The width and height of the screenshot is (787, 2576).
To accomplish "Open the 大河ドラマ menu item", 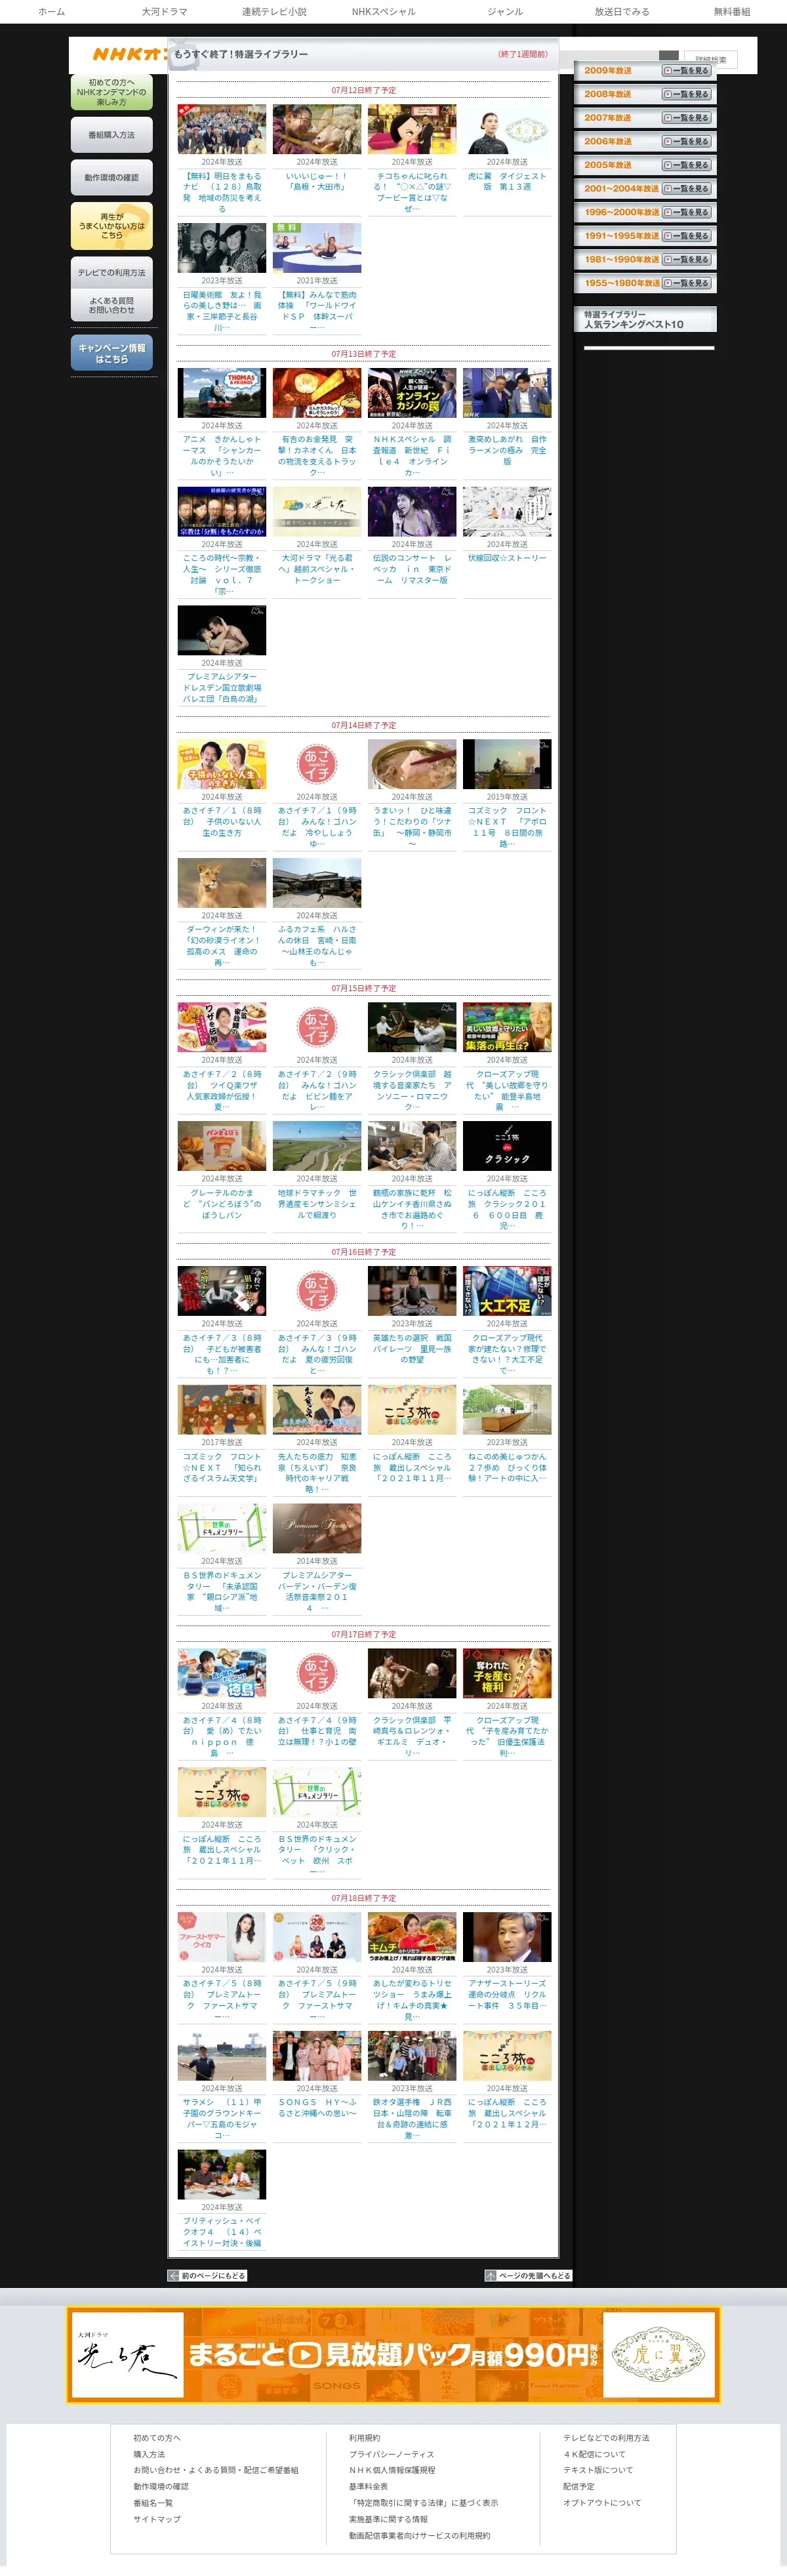I will click(x=164, y=12).
